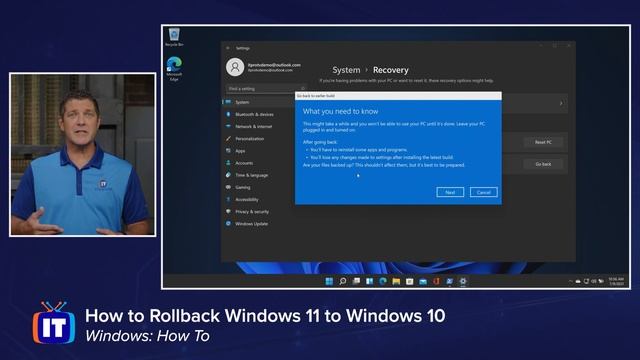Click the Settings back arrow
The height and width of the screenshot is (360, 640).
[228, 48]
